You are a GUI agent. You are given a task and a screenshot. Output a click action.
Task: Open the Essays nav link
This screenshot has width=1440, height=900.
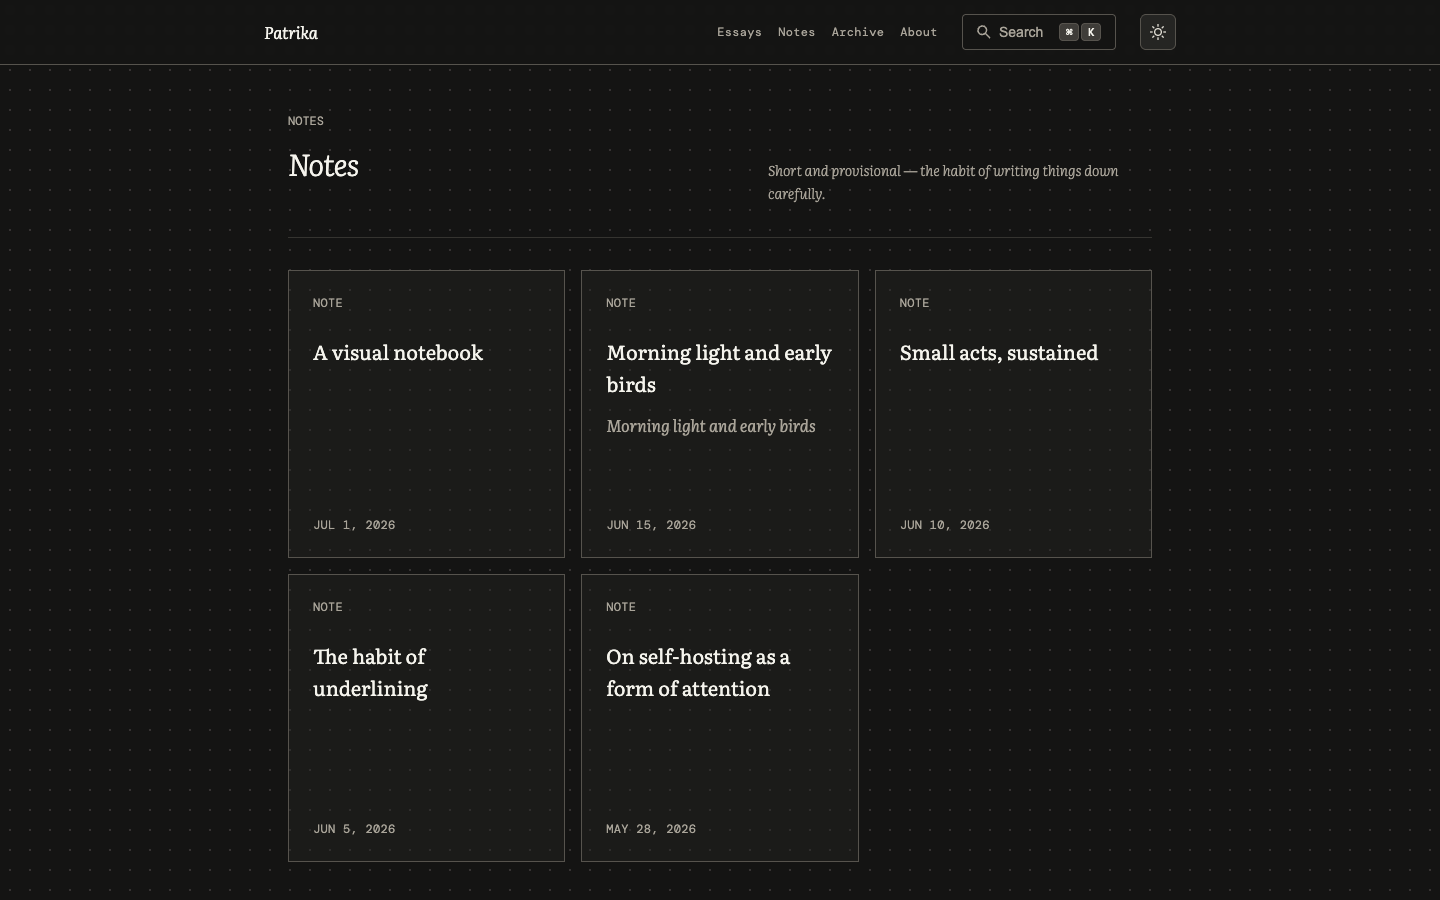[x=739, y=32]
